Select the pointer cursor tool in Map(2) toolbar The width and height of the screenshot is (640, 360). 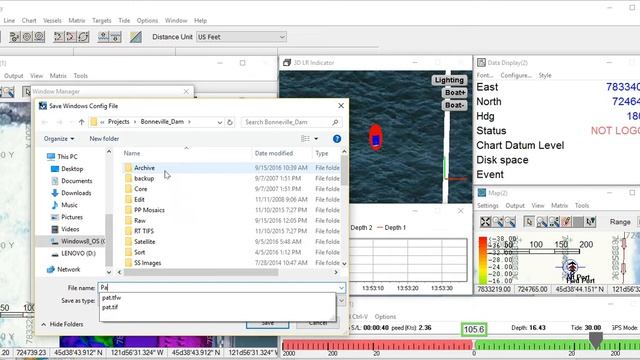[529, 222]
